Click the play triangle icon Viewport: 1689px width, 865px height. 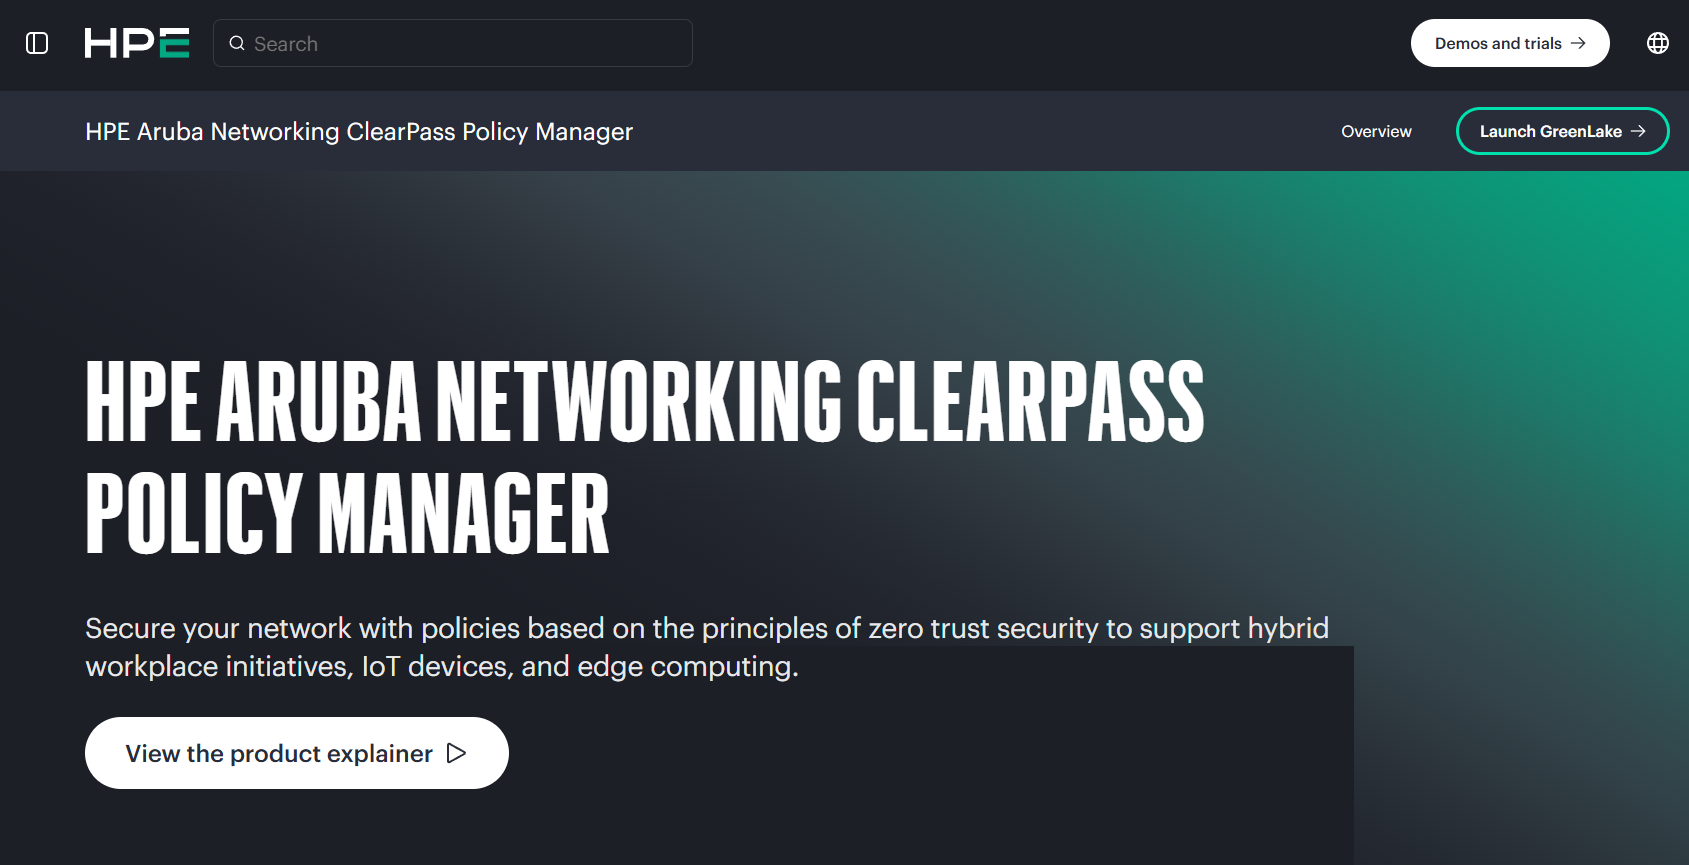point(456,753)
